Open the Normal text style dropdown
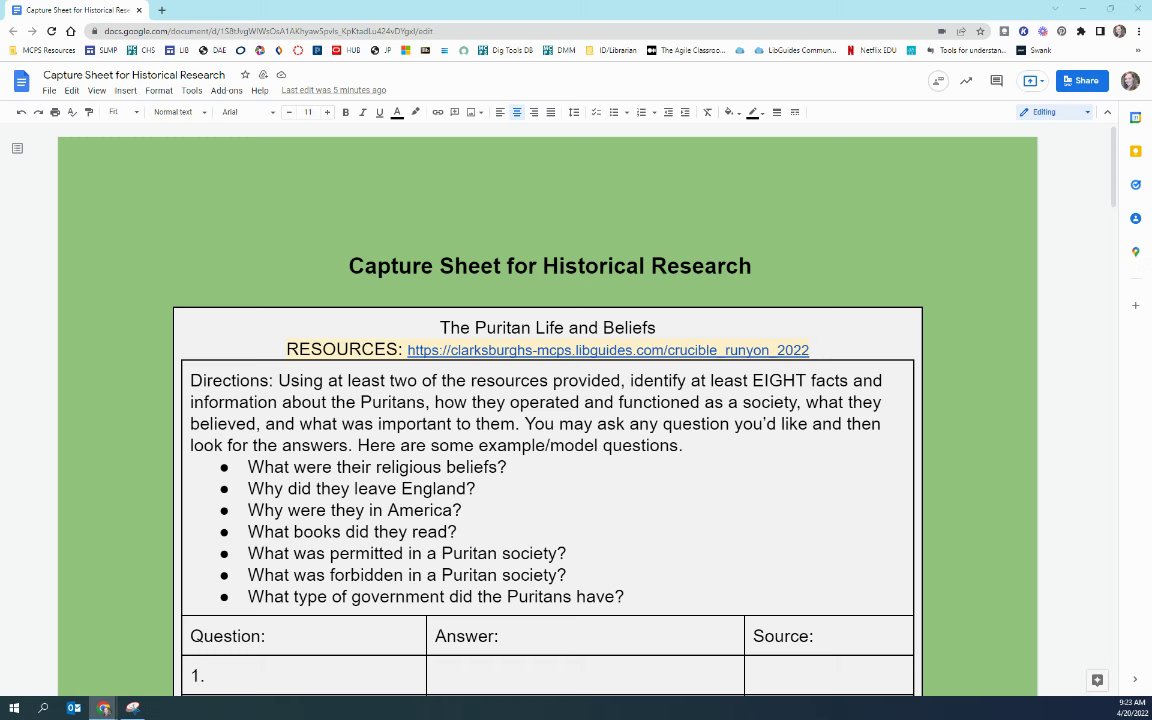 [180, 112]
